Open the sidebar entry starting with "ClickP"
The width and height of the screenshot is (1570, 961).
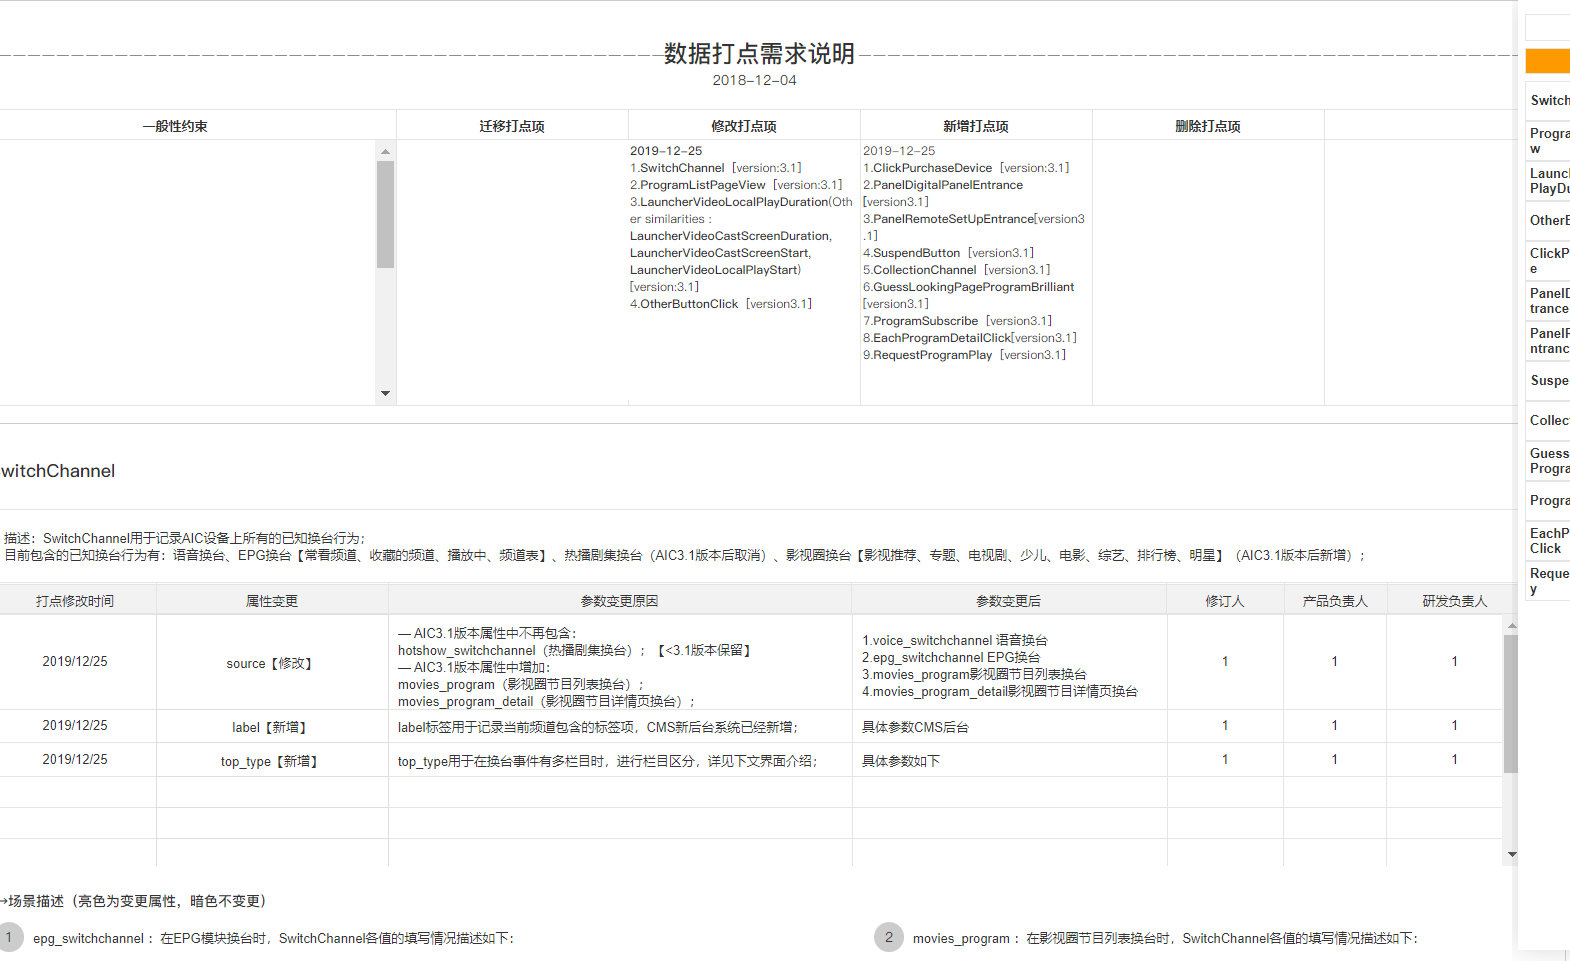point(1549,260)
